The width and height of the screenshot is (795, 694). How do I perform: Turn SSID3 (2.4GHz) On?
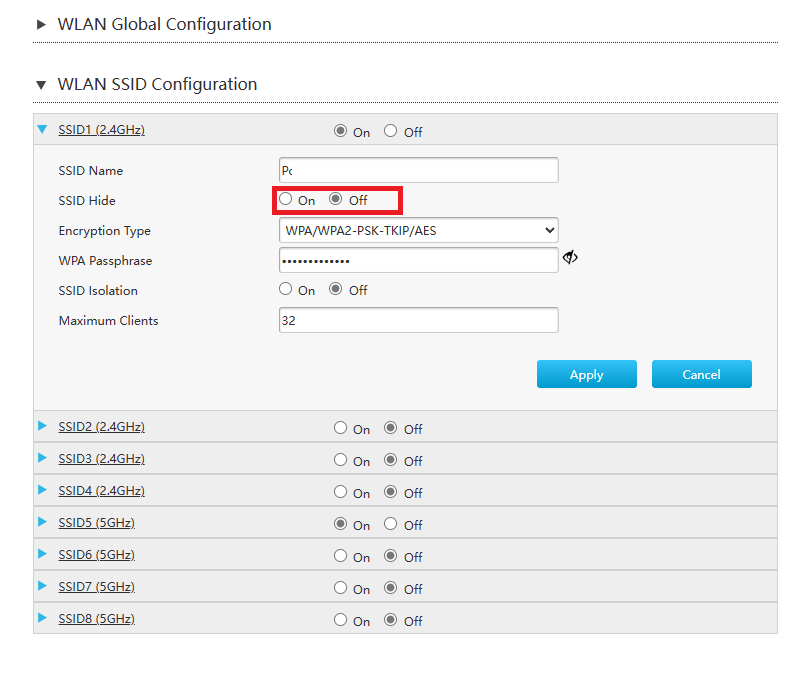click(340, 460)
